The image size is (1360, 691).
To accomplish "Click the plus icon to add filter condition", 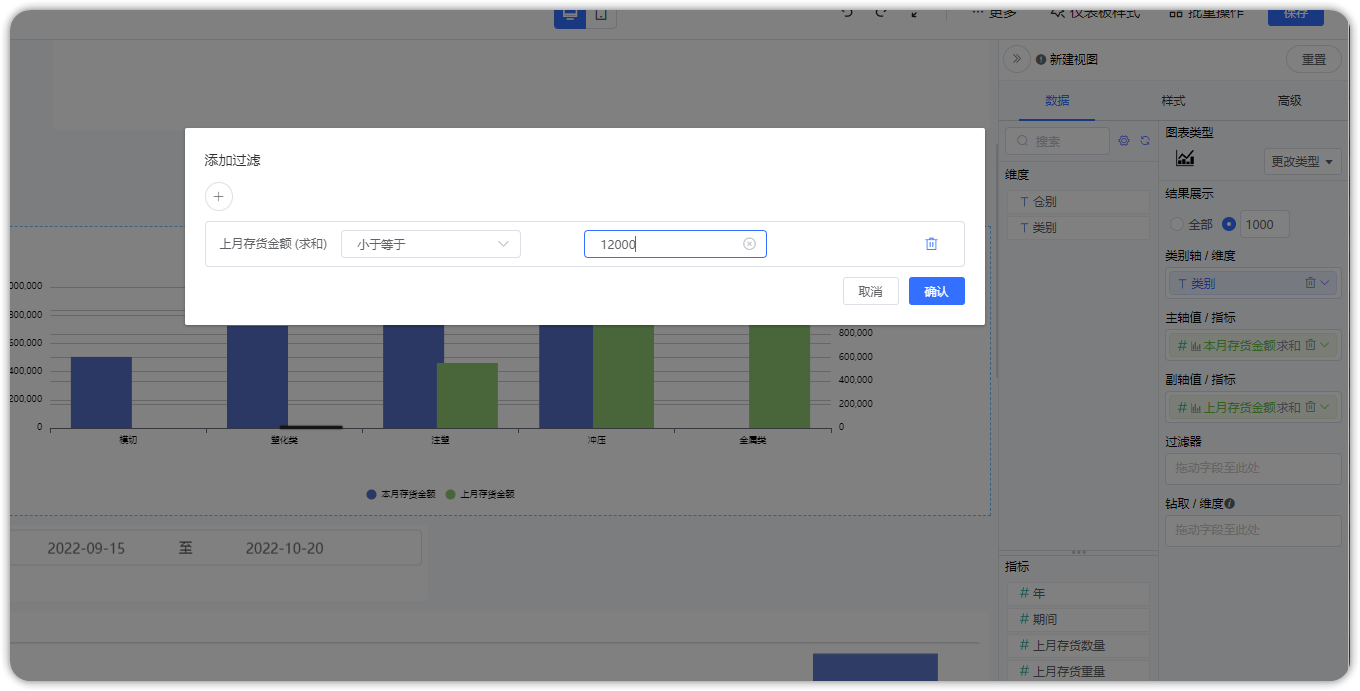I will [x=219, y=197].
